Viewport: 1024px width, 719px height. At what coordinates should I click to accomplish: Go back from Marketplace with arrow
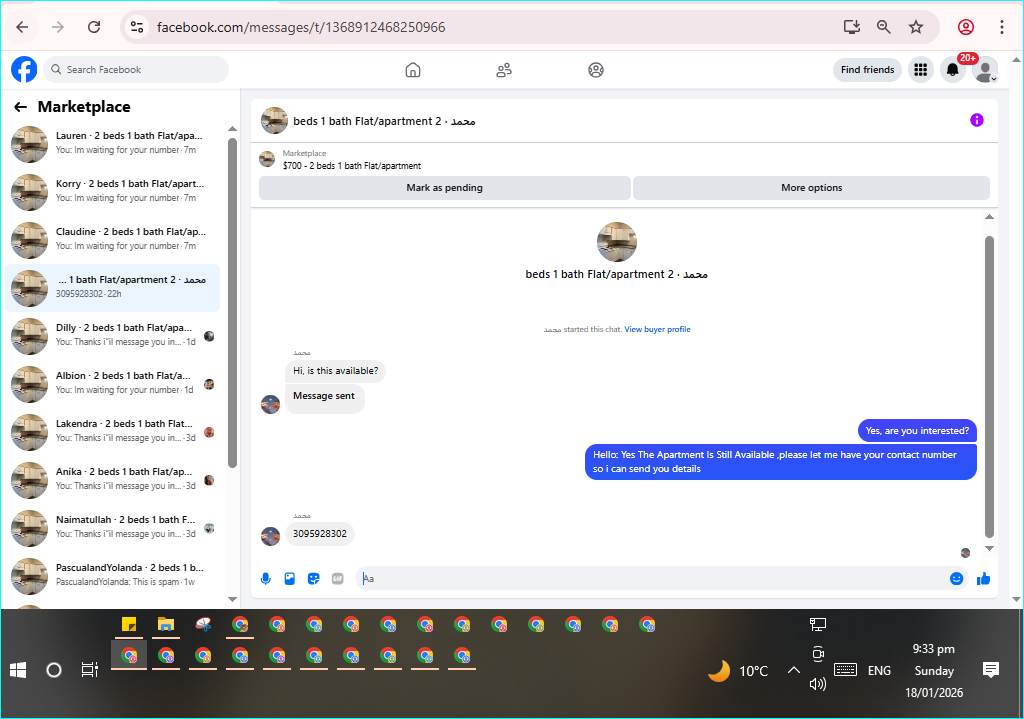coord(21,107)
